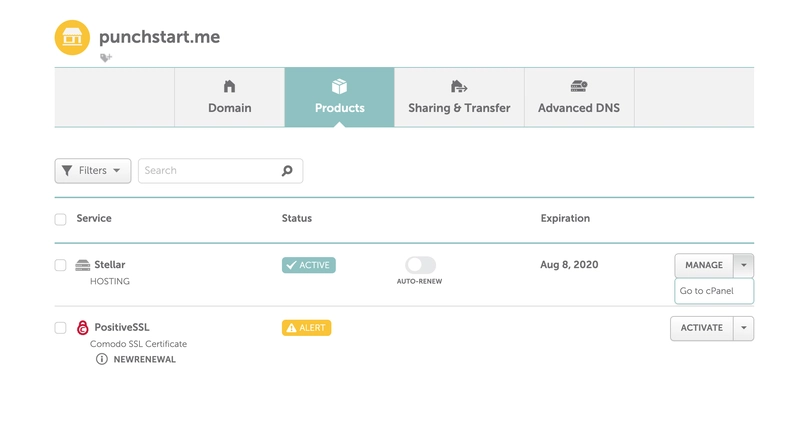Screen dimensions: 800x442
Task: Expand the arrow next to MANAGE
Action: click(x=744, y=265)
